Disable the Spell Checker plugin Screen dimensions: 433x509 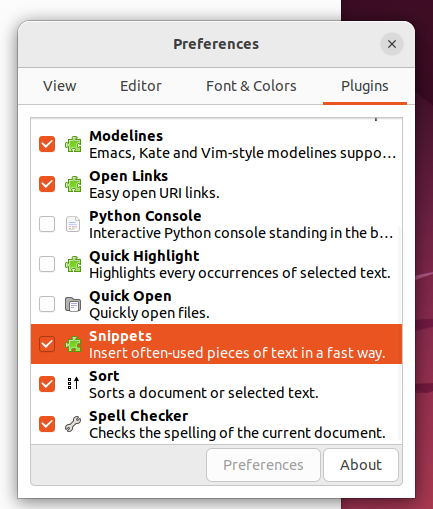pos(47,424)
